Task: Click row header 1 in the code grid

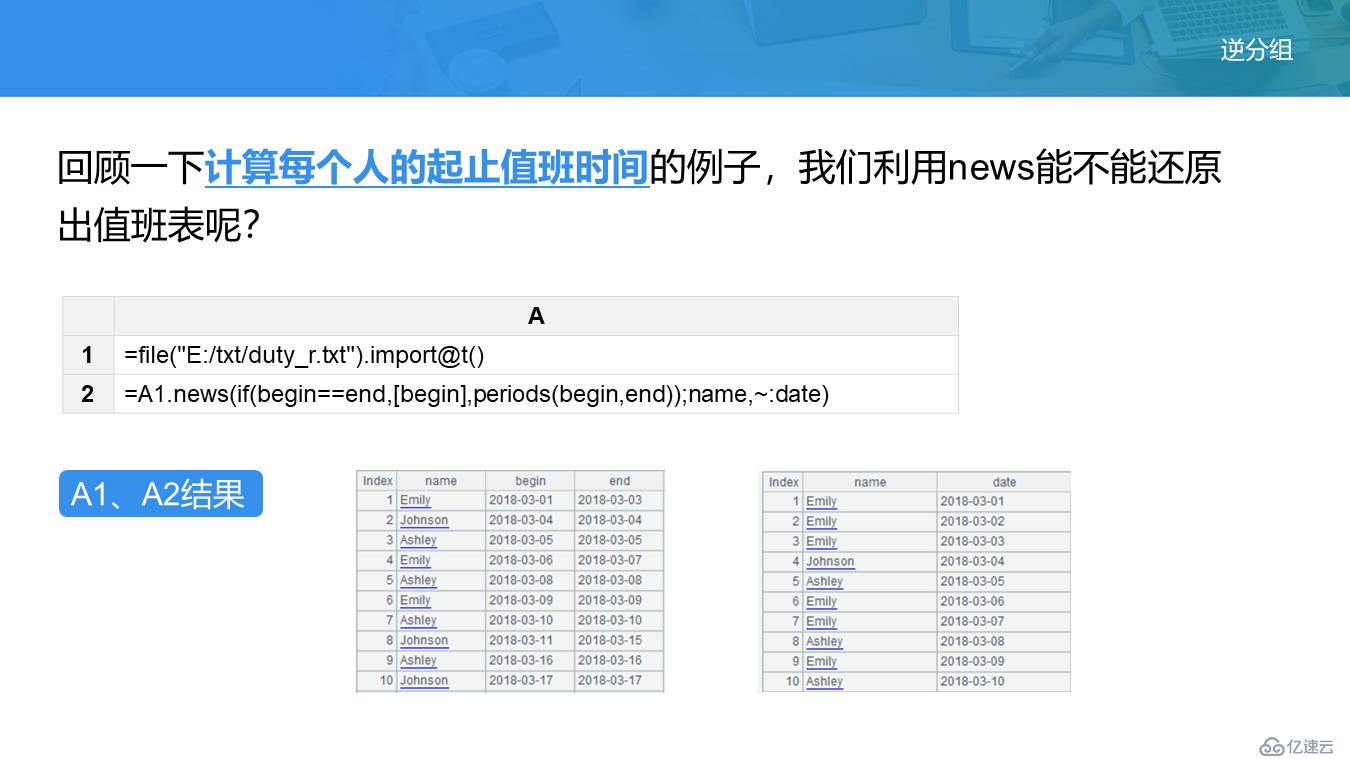Action: 88,355
